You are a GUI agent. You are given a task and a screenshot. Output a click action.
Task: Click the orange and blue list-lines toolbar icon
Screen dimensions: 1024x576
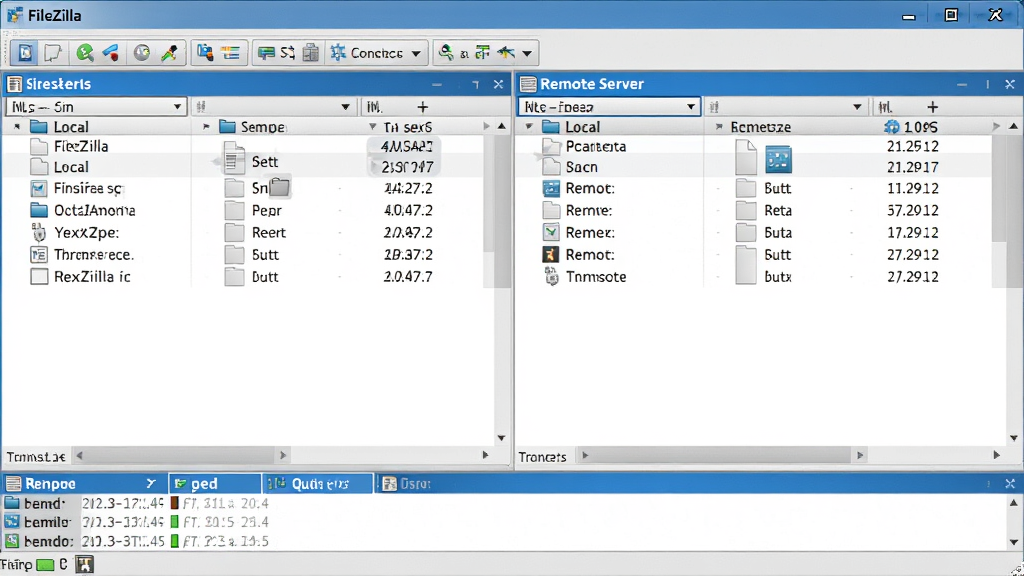(230, 53)
